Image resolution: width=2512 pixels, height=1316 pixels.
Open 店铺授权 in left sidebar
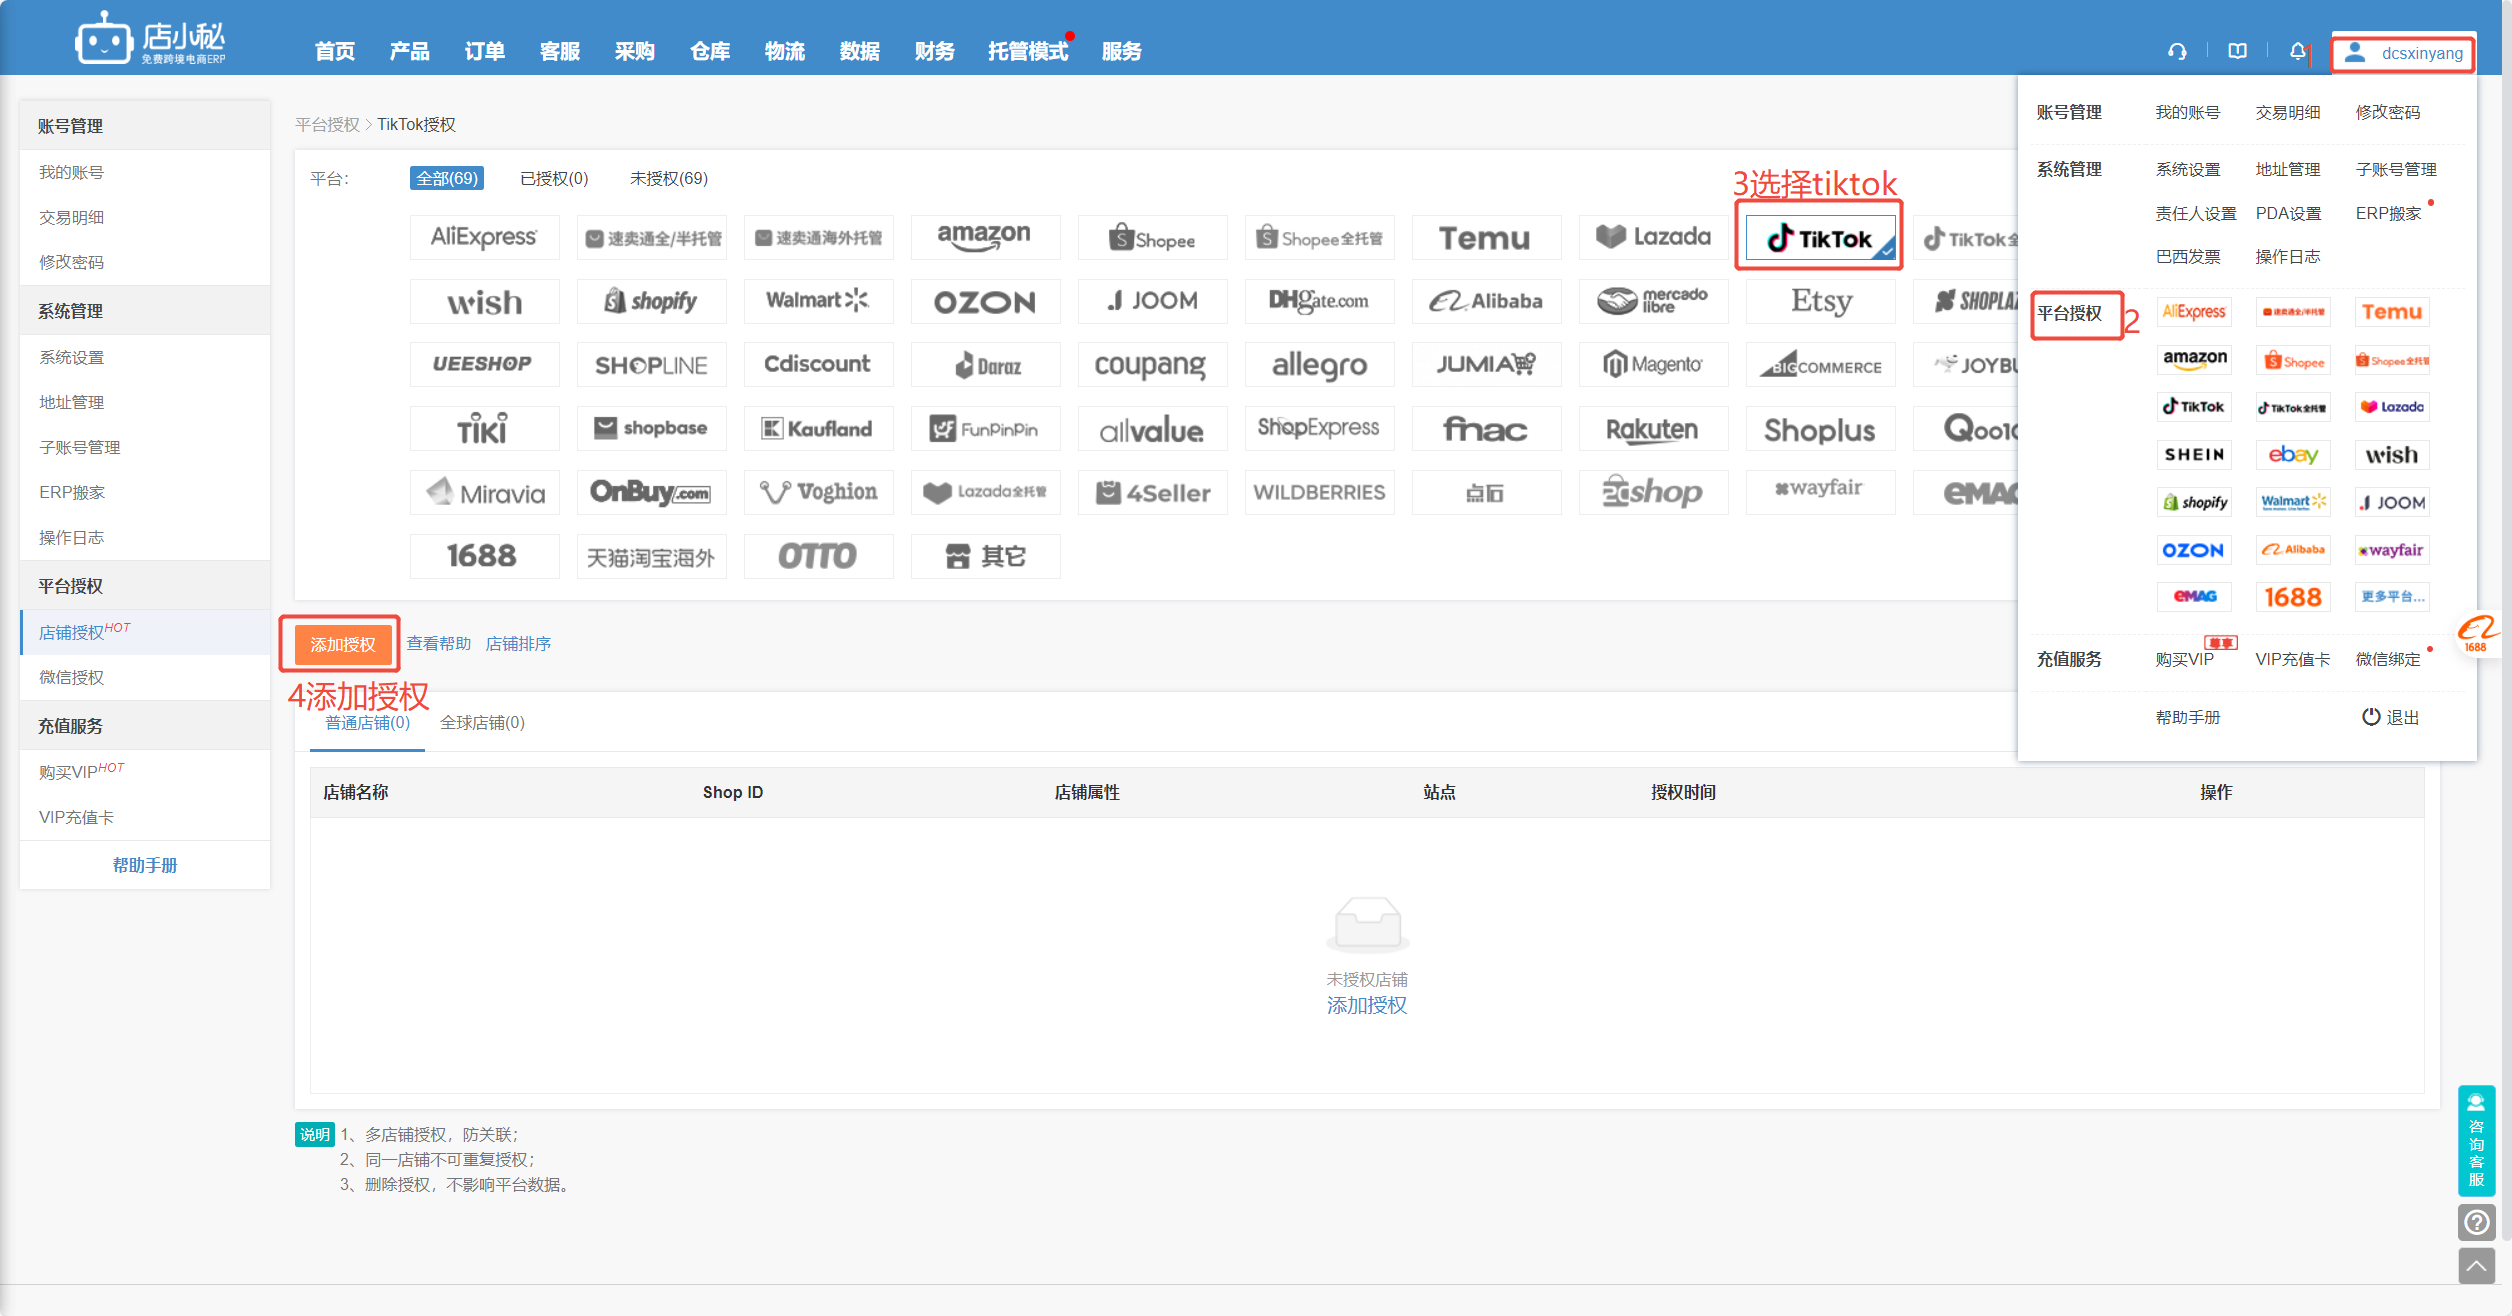pyautogui.click(x=145, y=632)
